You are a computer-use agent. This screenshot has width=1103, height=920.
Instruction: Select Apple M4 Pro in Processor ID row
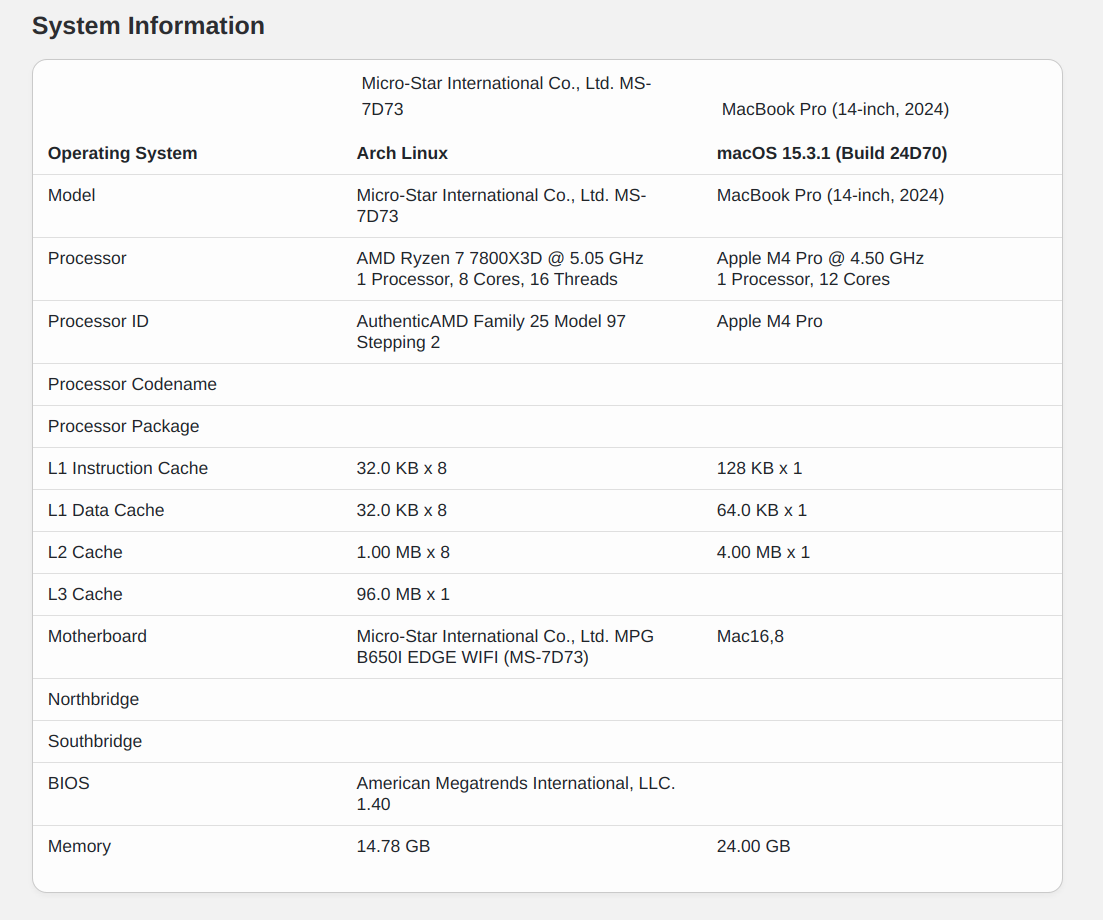point(770,321)
